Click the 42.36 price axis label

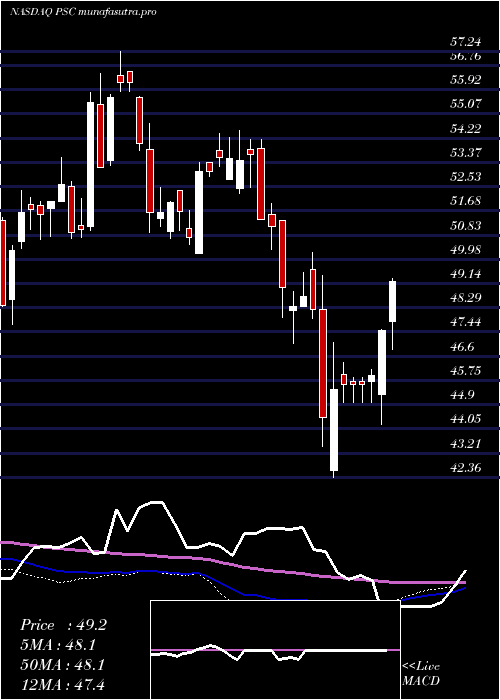click(465, 468)
